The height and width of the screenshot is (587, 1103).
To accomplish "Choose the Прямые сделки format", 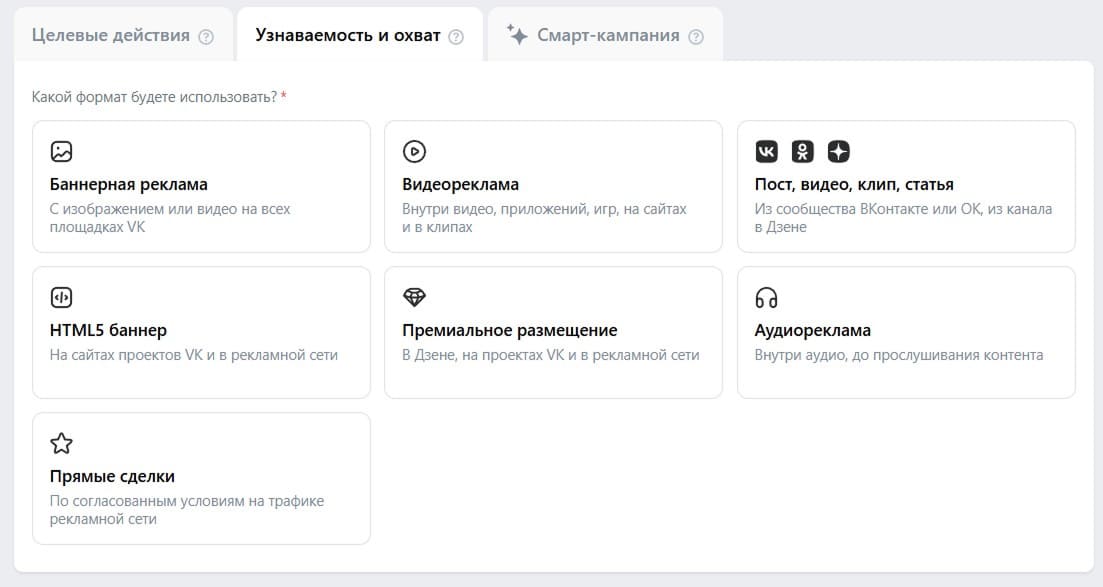I will tap(200, 478).
